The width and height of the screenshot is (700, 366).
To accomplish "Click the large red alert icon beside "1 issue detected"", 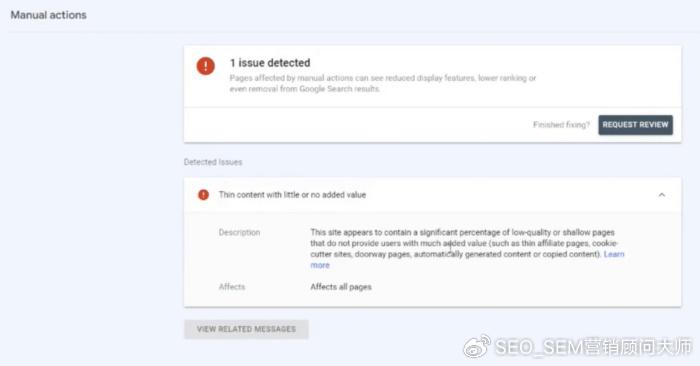I will coord(205,66).
